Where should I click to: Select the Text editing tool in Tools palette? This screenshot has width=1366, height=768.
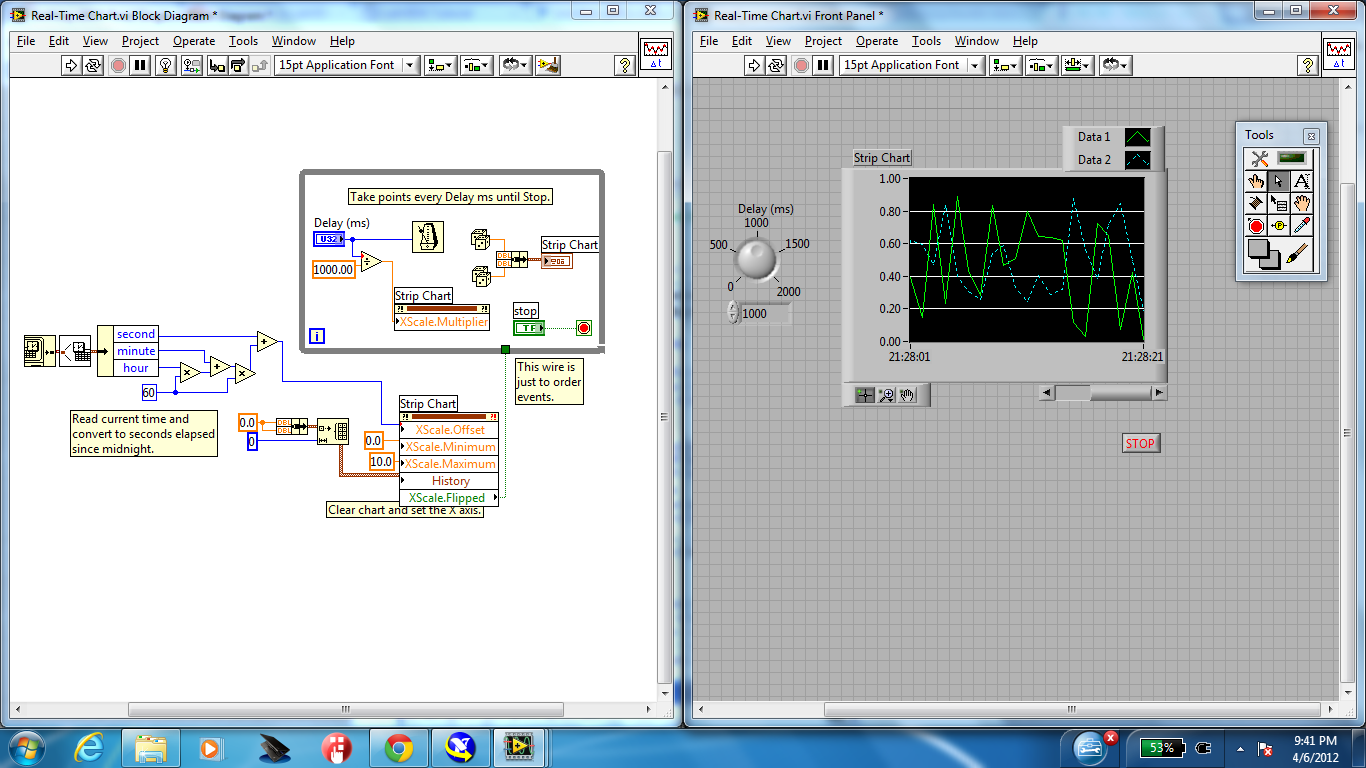click(1301, 182)
